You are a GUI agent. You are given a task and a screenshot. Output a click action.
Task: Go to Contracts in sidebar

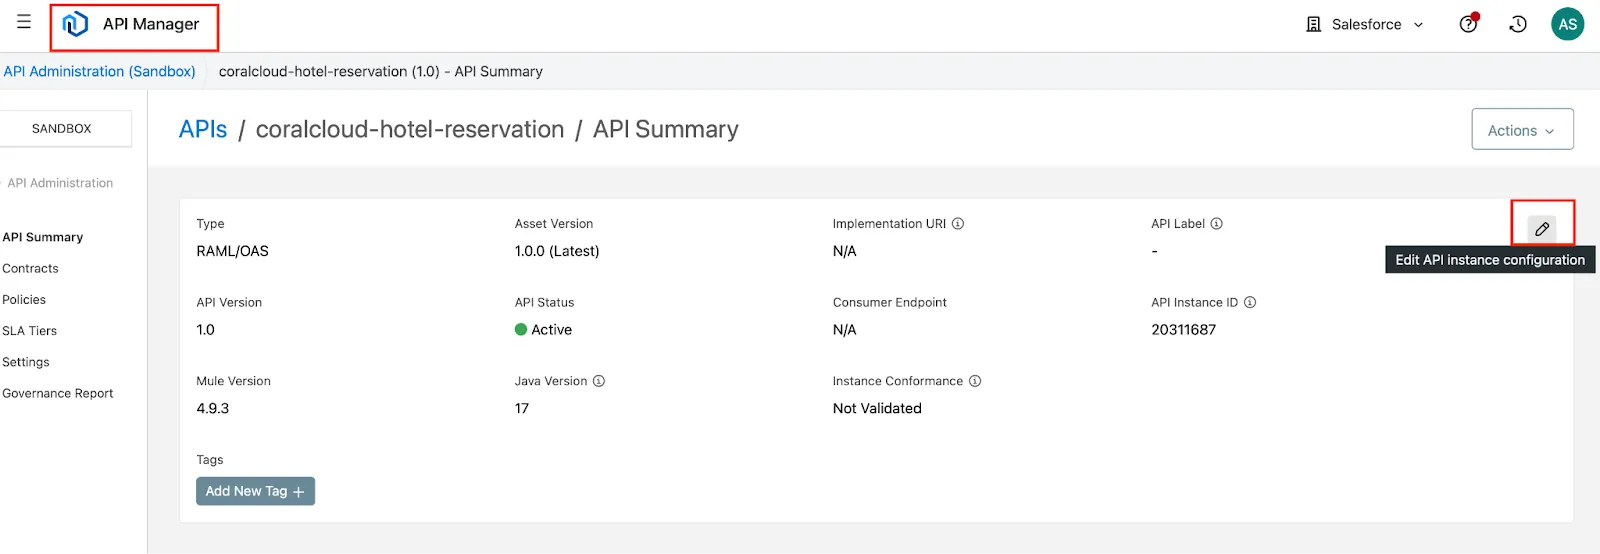tap(31, 269)
